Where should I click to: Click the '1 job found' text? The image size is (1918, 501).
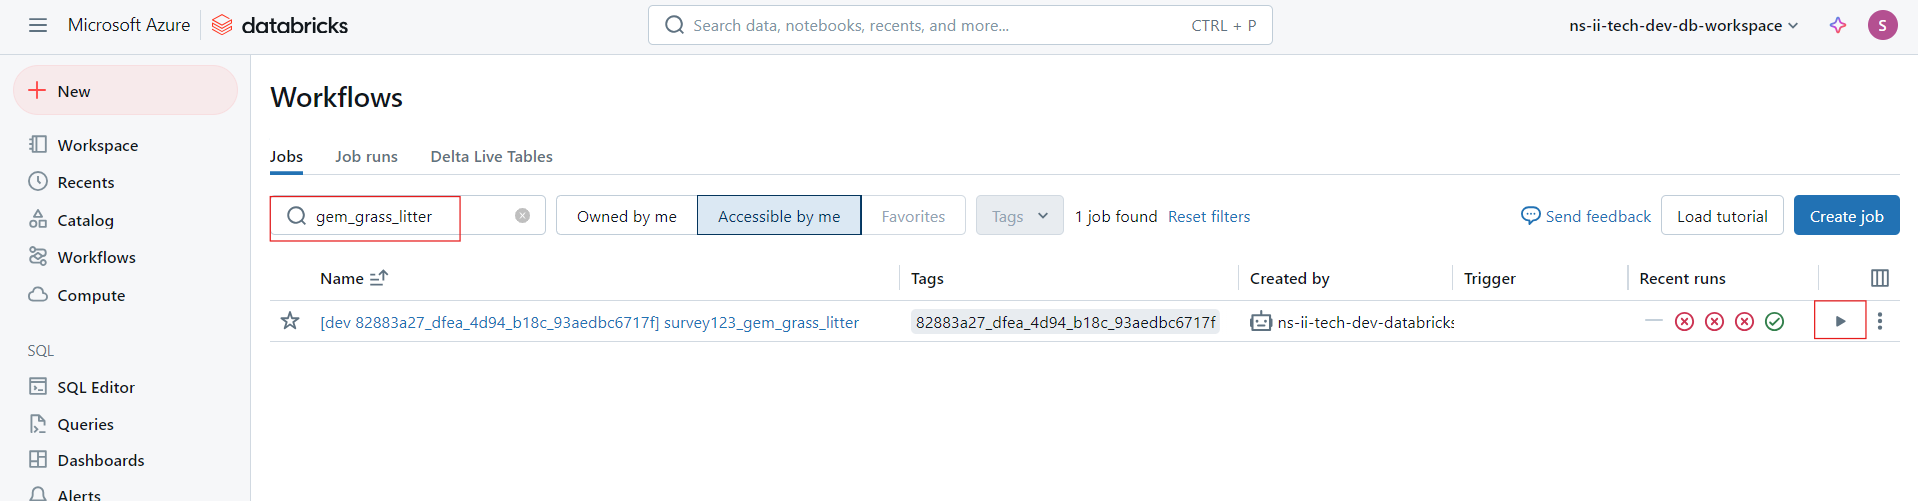pos(1116,216)
